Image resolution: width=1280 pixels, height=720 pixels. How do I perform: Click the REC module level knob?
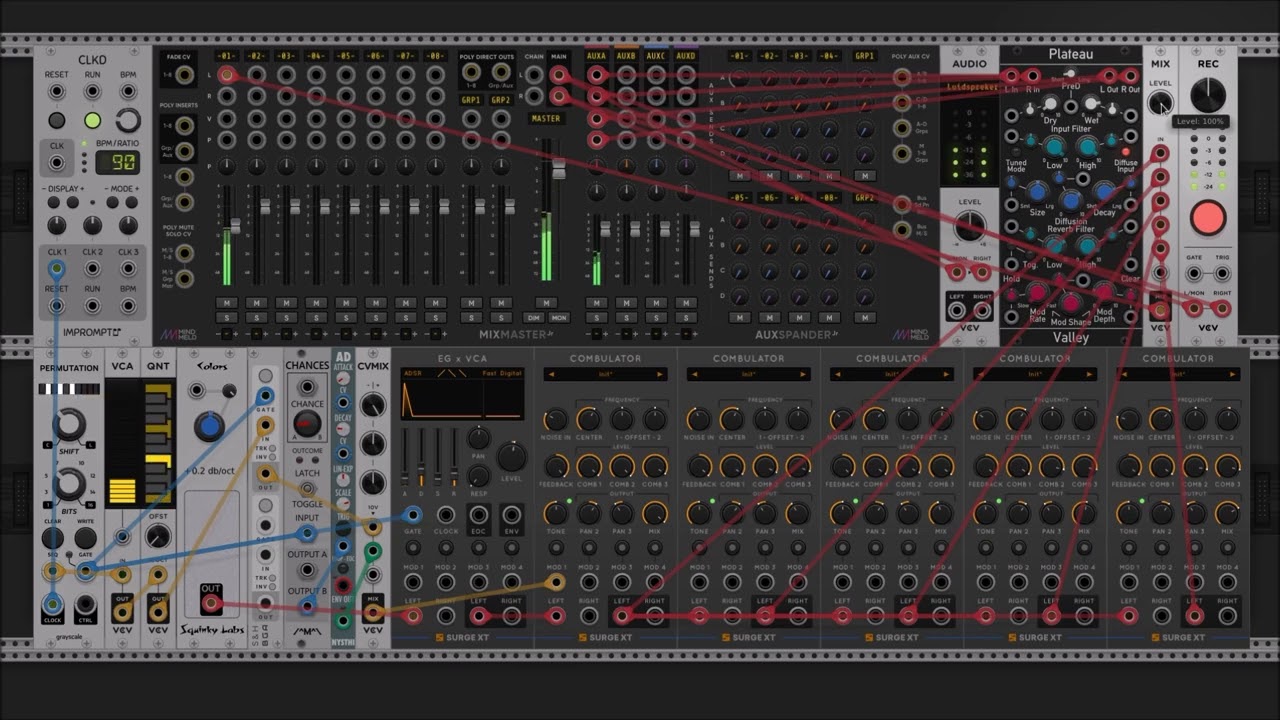[1208, 95]
